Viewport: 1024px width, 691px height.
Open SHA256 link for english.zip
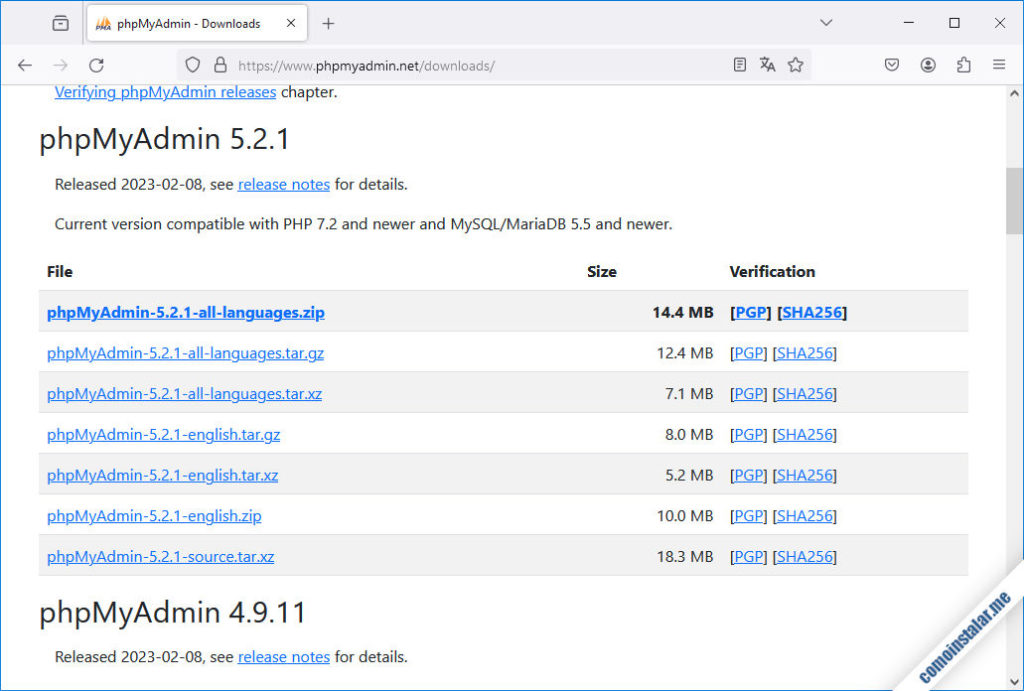tap(805, 516)
